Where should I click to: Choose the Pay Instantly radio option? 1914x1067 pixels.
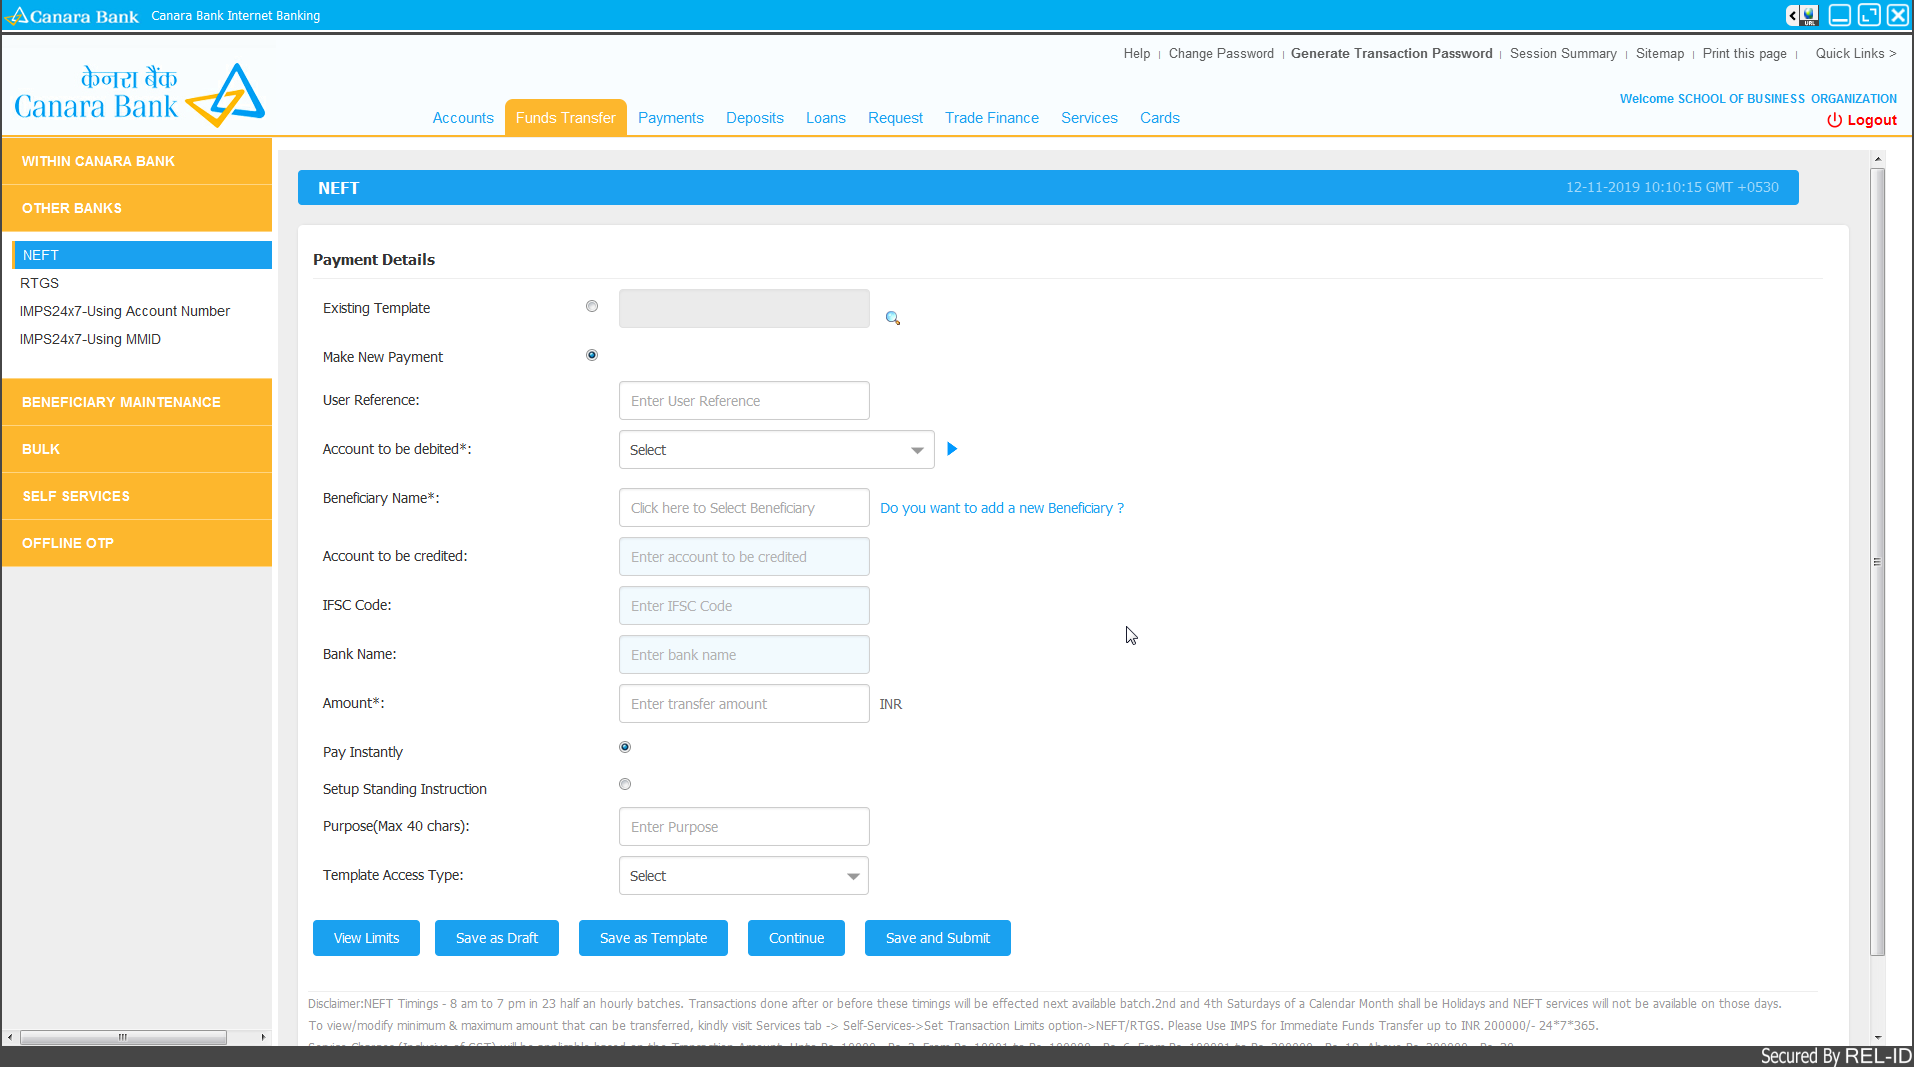tap(625, 747)
